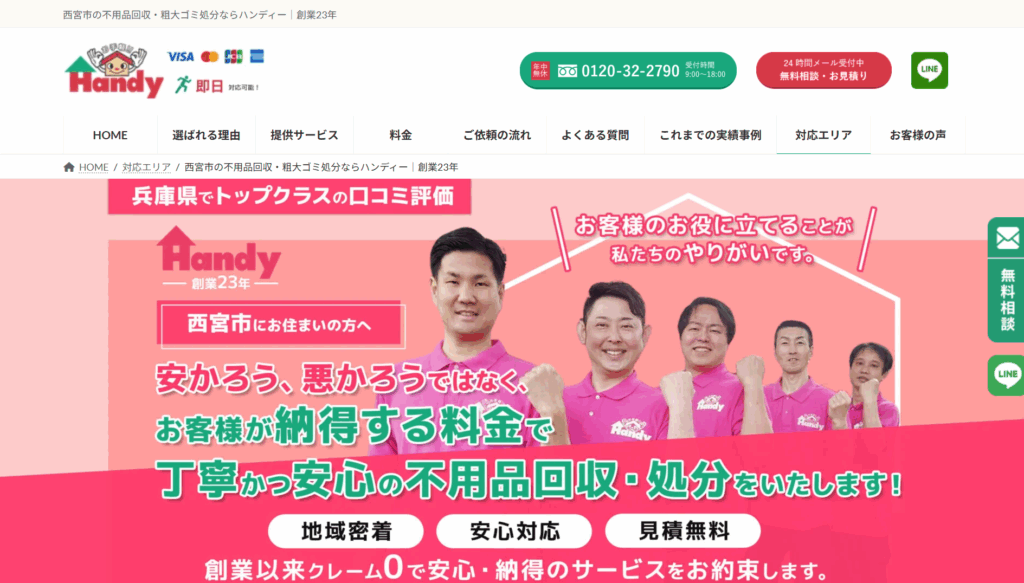Open the LINE chat floating side icon
1024x583 pixels.
1006,375
